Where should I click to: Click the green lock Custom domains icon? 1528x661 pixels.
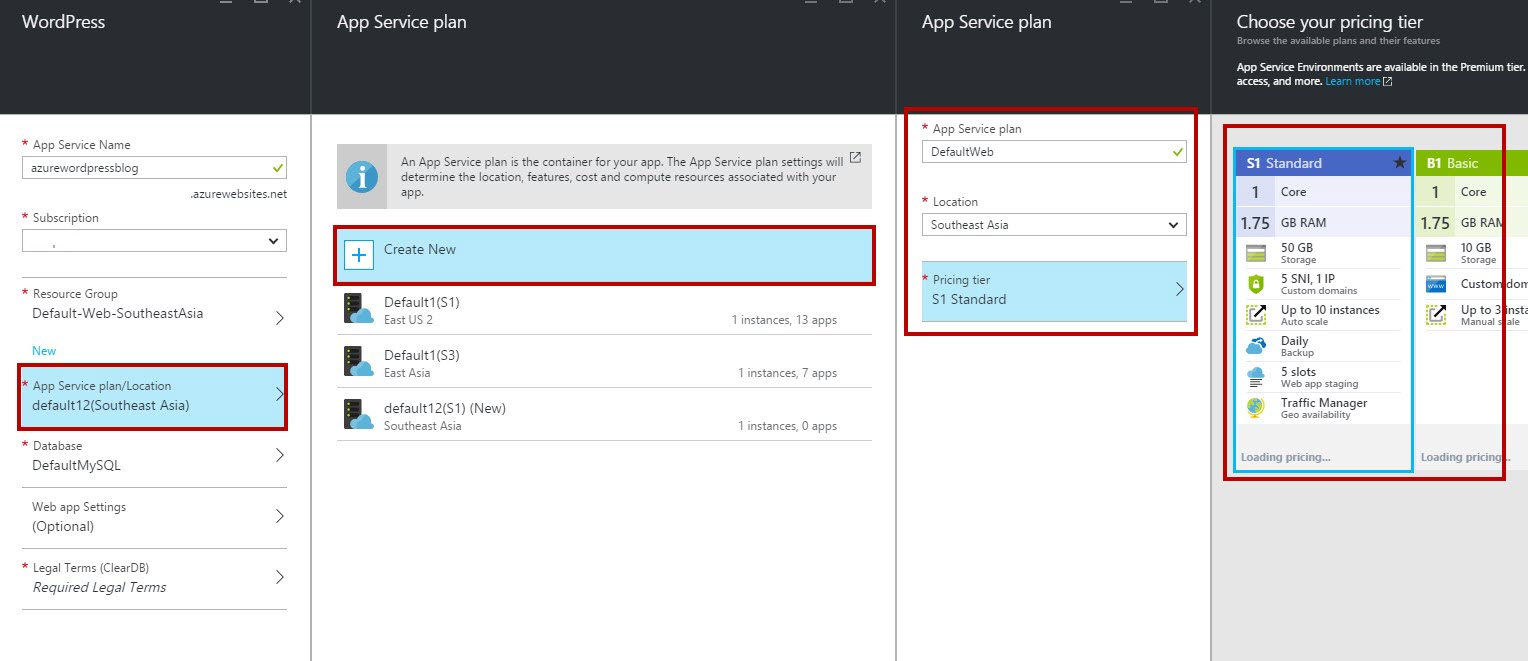coord(1255,284)
